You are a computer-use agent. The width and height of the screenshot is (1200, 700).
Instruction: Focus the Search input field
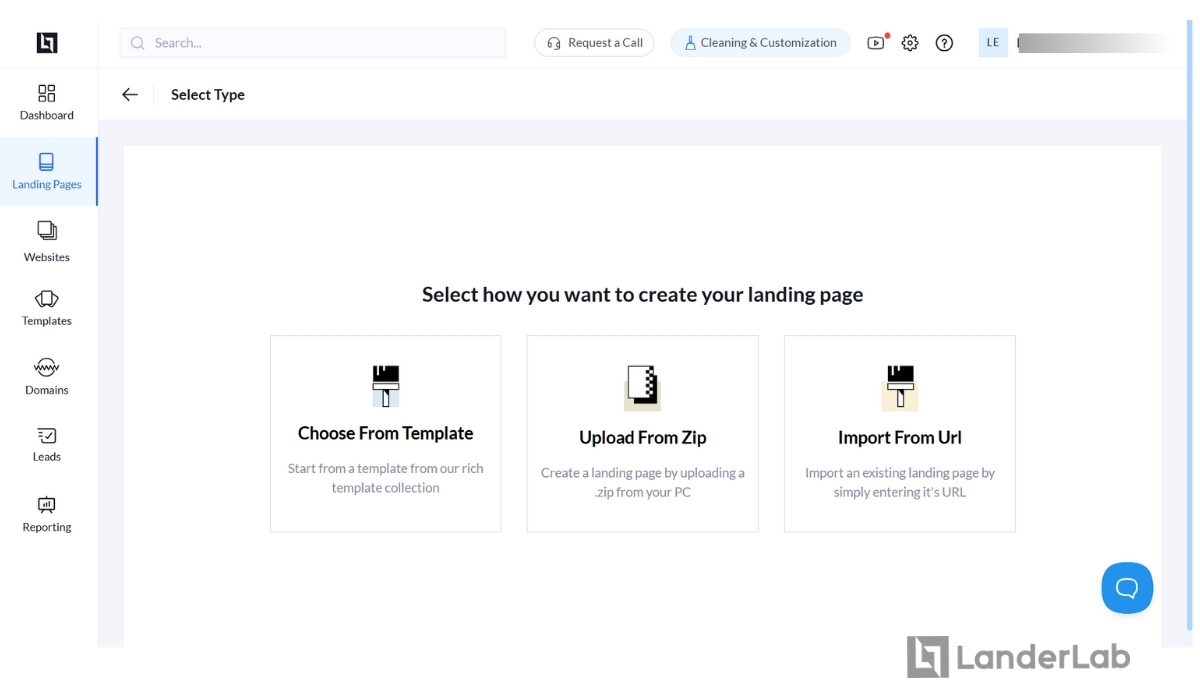pos(312,43)
